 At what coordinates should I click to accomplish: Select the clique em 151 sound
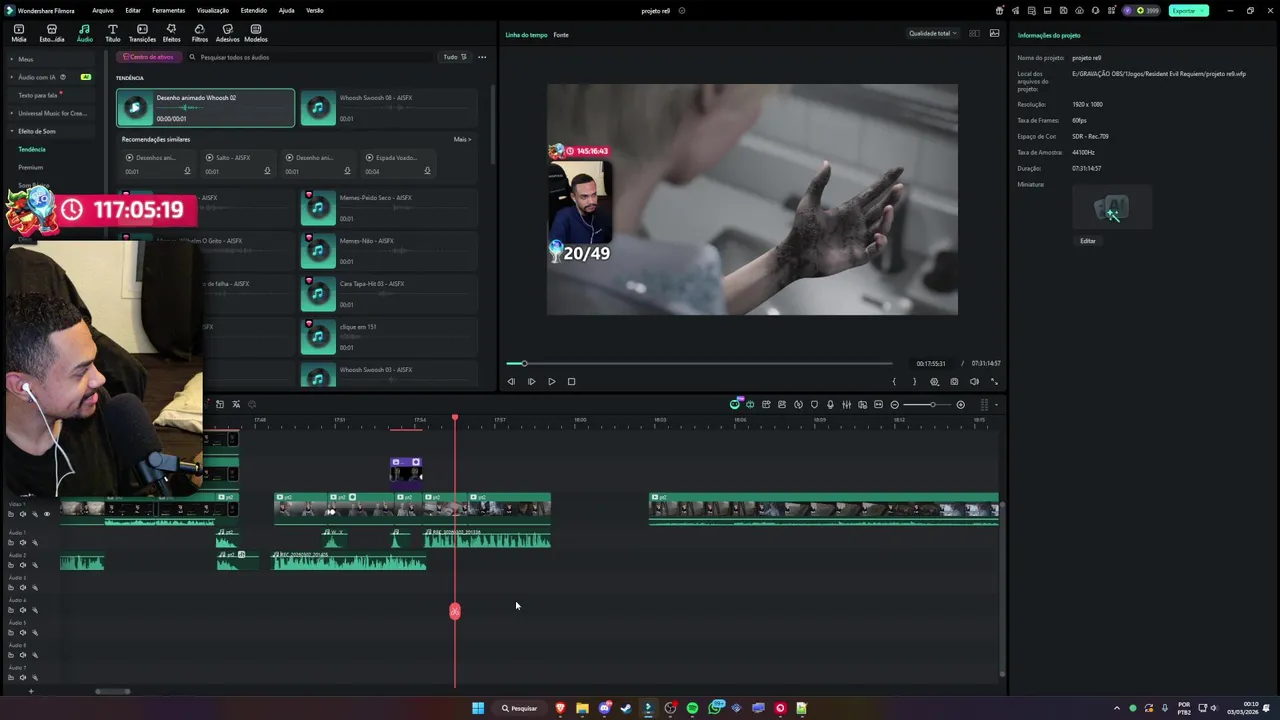(388, 337)
